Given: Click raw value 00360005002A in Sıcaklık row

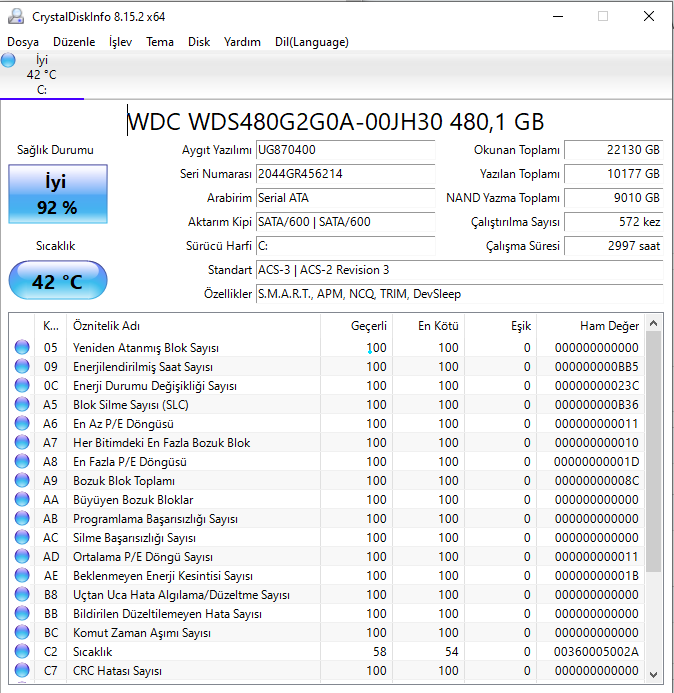Looking at the screenshot, I should click(596, 651).
